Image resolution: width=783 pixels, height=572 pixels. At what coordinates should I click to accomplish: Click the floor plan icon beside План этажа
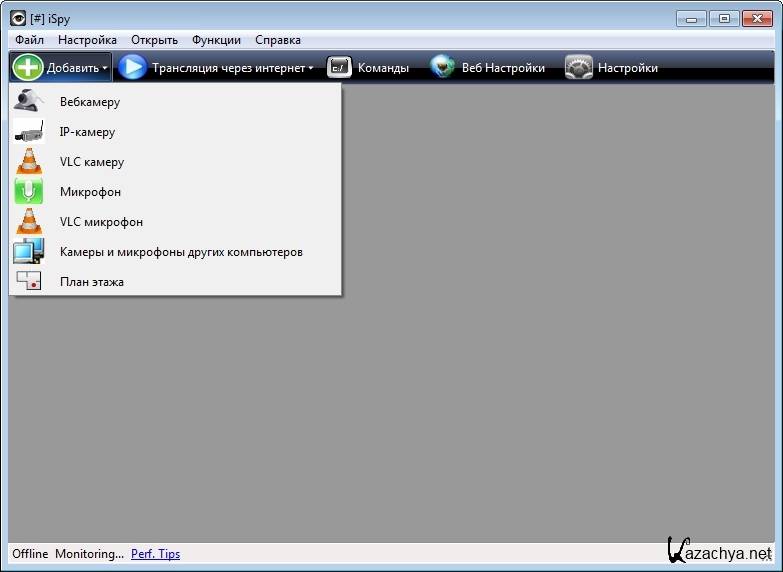pyautogui.click(x=29, y=282)
